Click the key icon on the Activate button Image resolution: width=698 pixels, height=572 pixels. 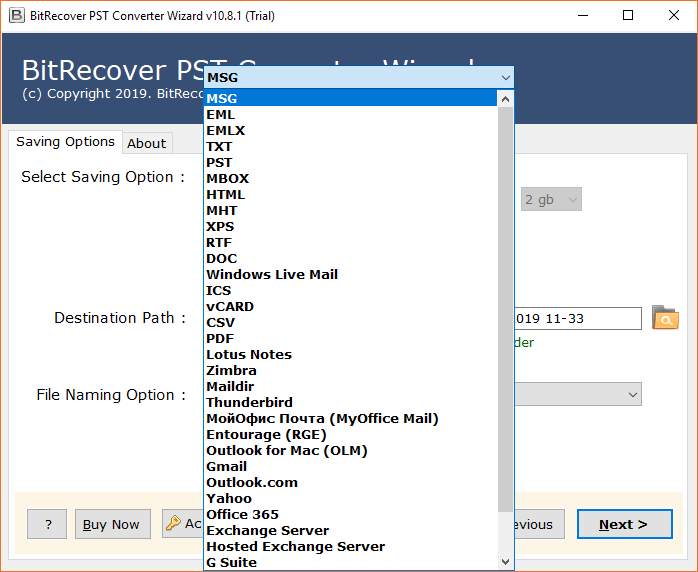pyautogui.click(x=173, y=523)
